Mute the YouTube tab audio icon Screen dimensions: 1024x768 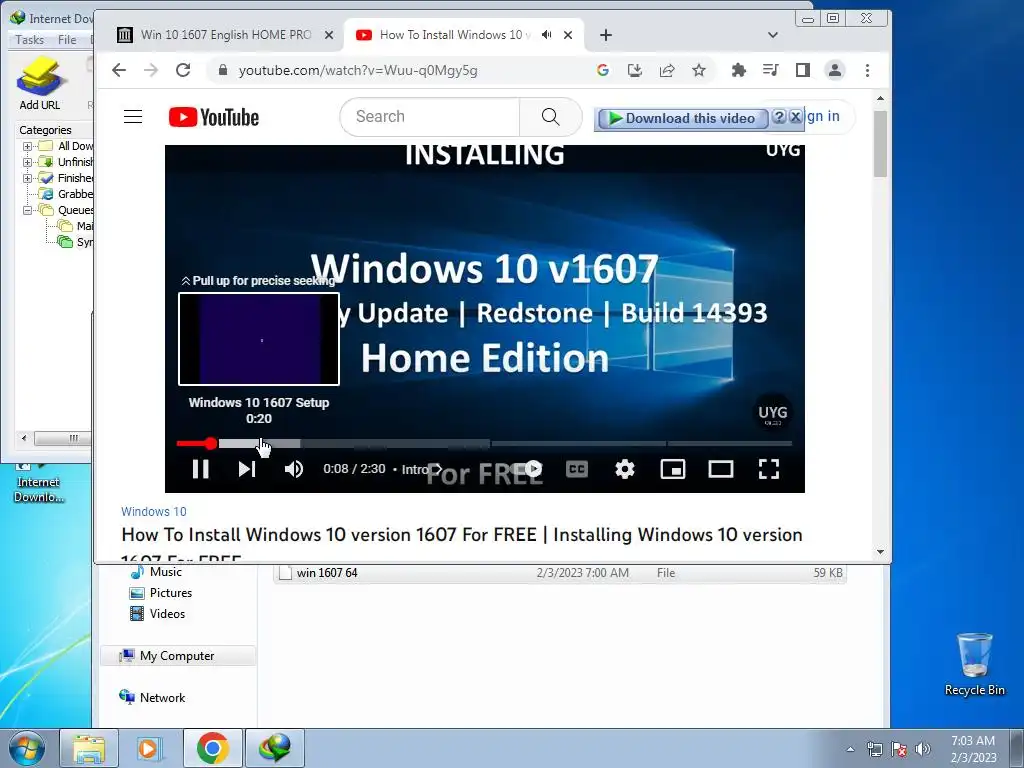click(x=547, y=35)
